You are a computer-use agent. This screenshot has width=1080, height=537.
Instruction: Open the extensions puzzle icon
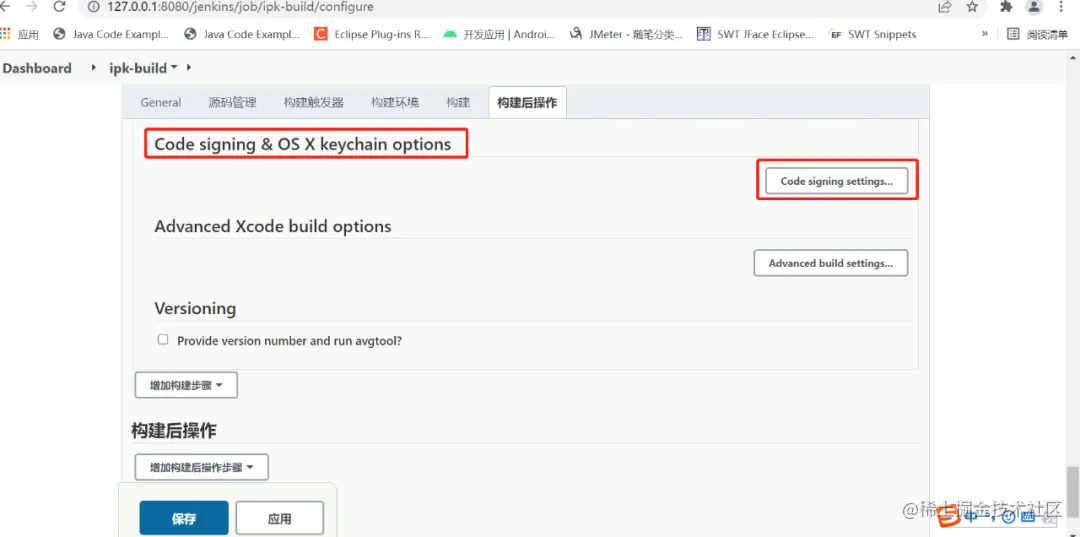(x=1006, y=6)
